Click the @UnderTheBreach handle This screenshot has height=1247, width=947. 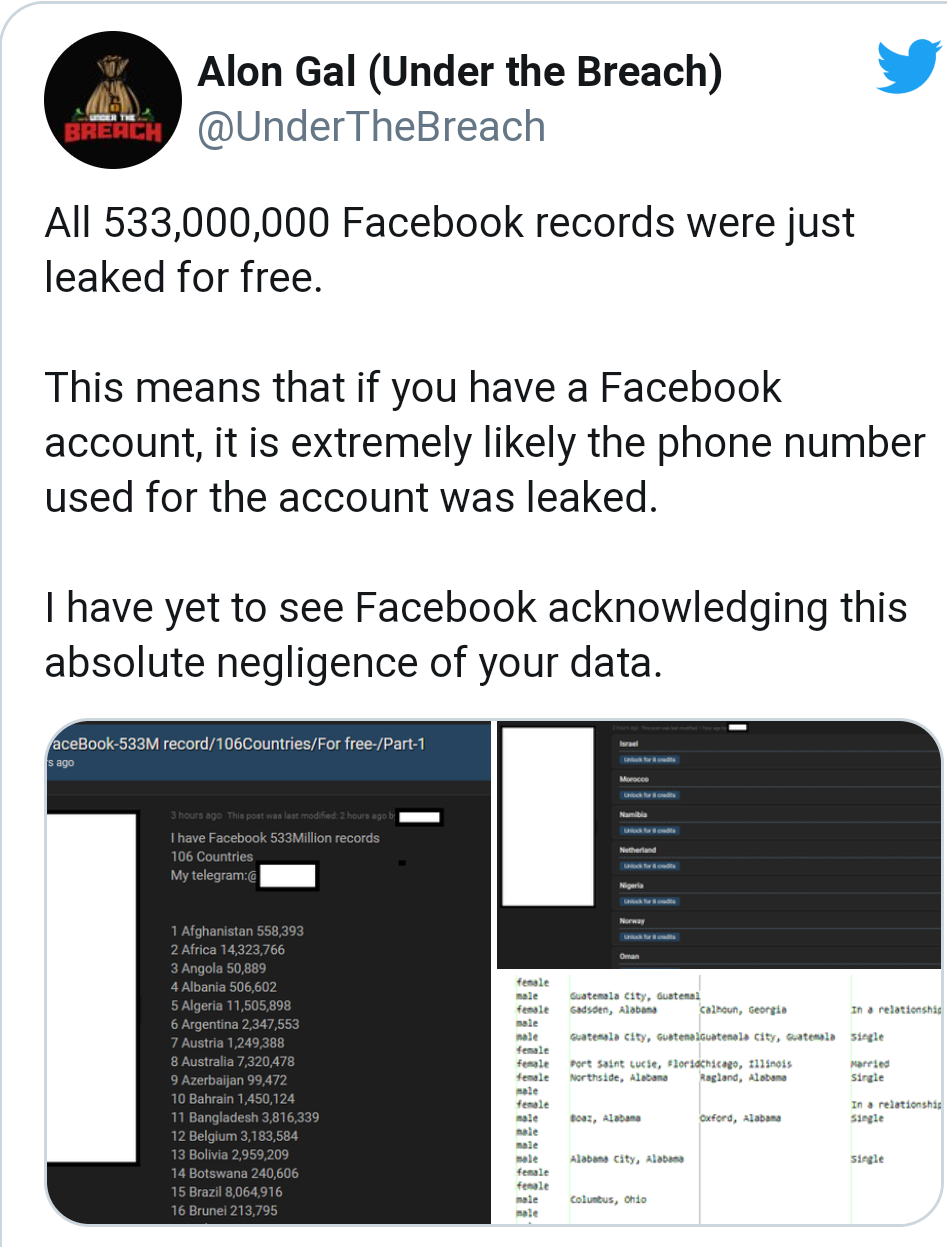[x=372, y=128]
